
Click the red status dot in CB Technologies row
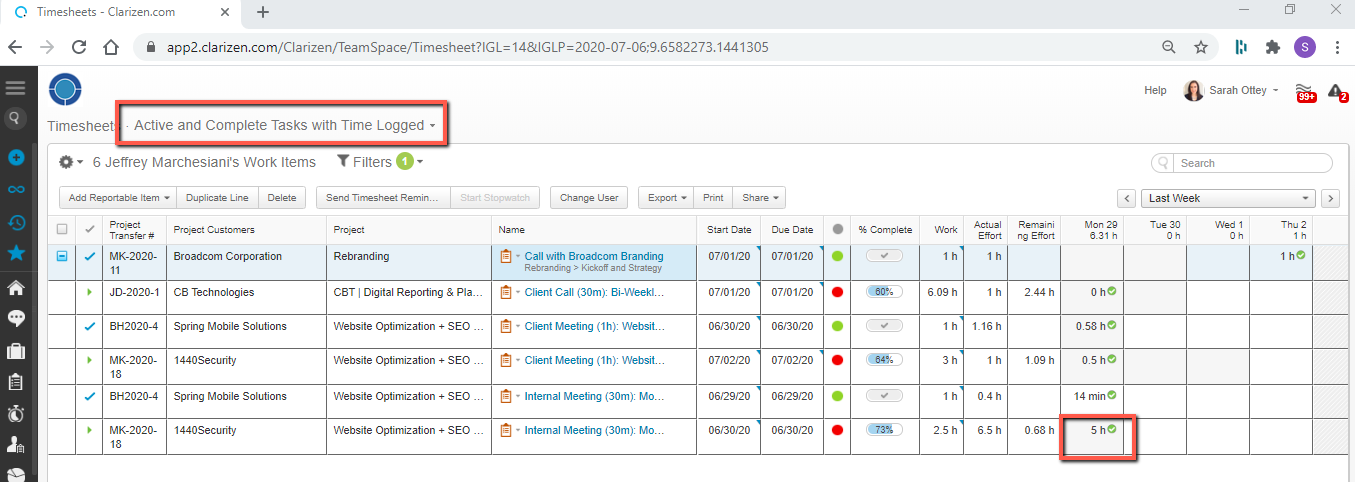pos(838,292)
